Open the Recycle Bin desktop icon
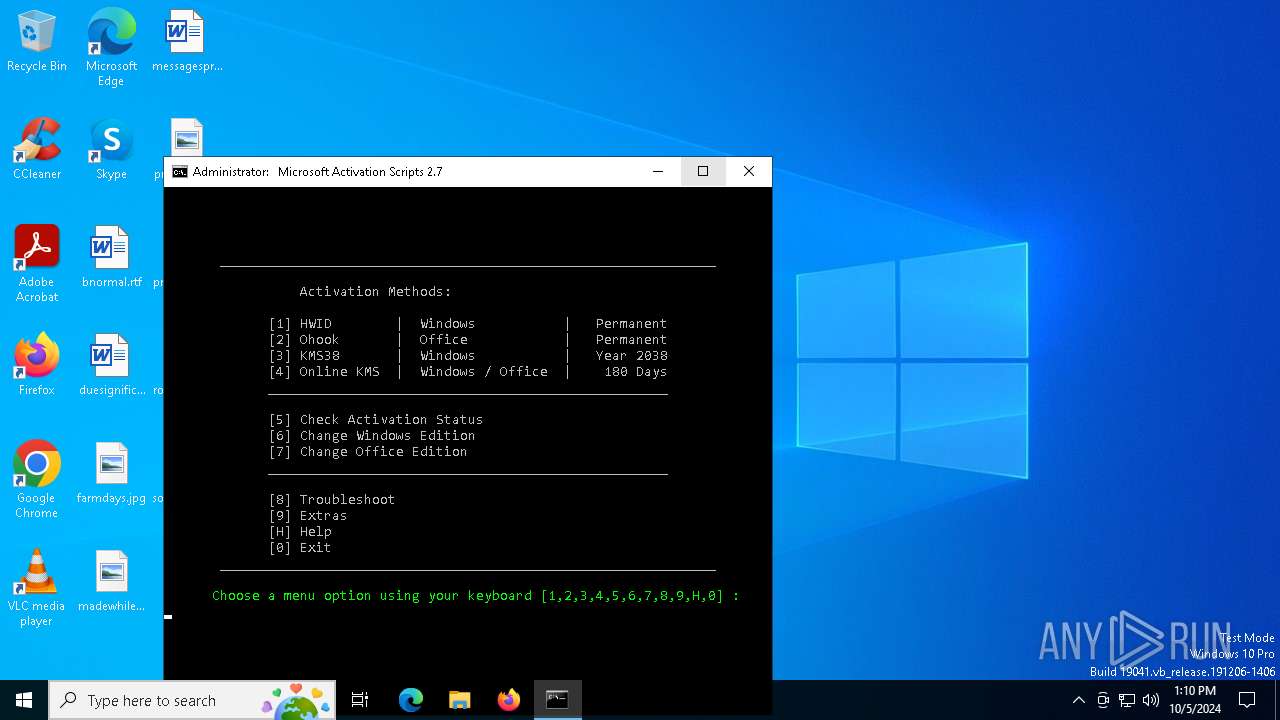This screenshot has width=1280, height=720. click(x=37, y=42)
